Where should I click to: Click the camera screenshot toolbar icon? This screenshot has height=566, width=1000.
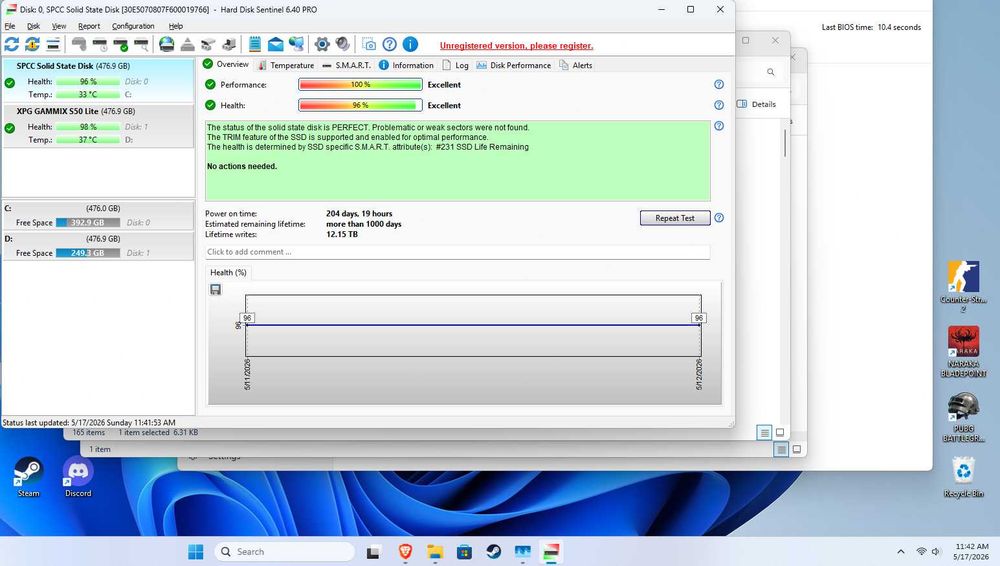369,44
